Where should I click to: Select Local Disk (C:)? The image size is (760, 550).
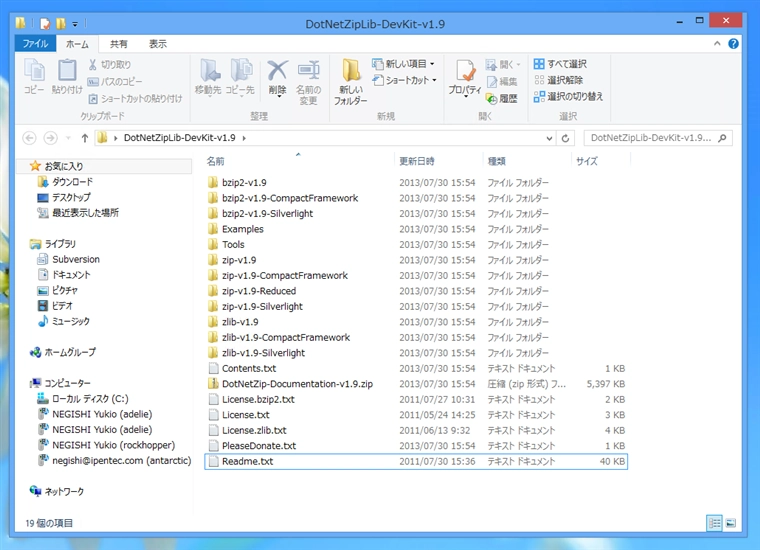click(x=83, y=399)
